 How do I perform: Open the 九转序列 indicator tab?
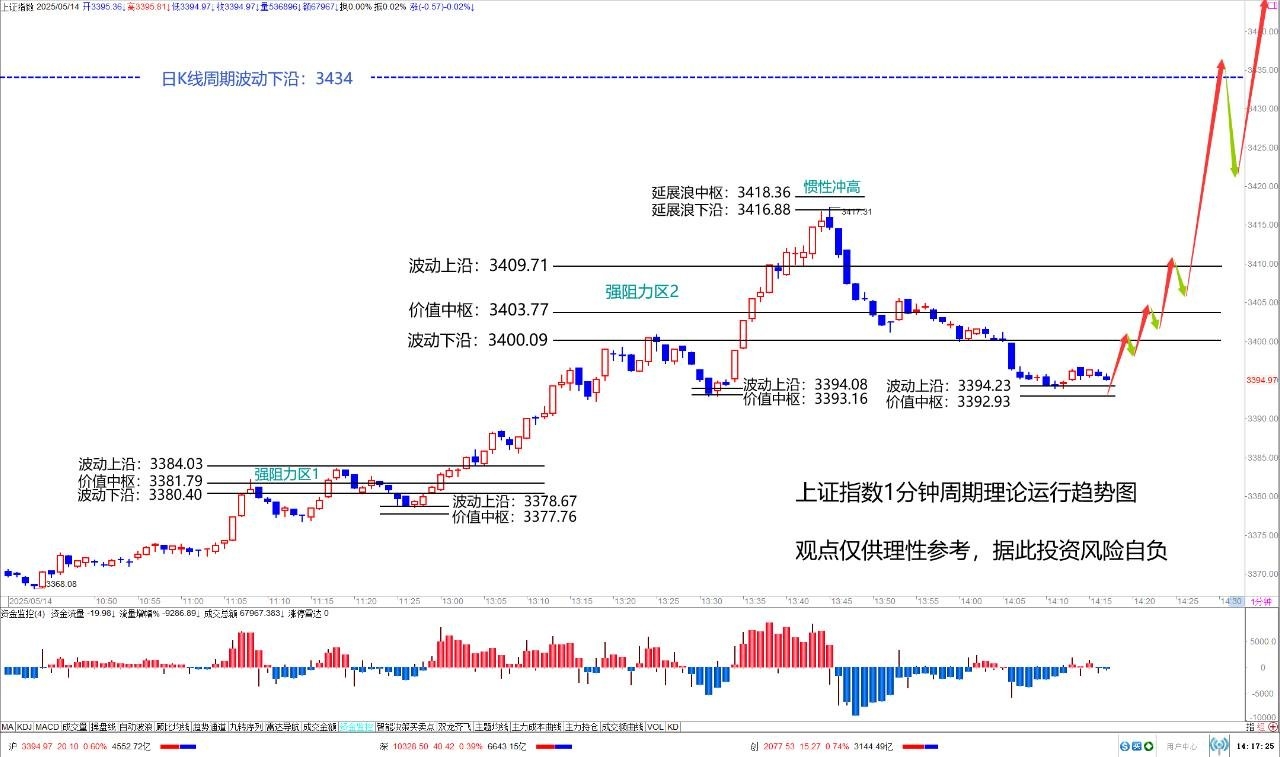(x=246, y=727)
